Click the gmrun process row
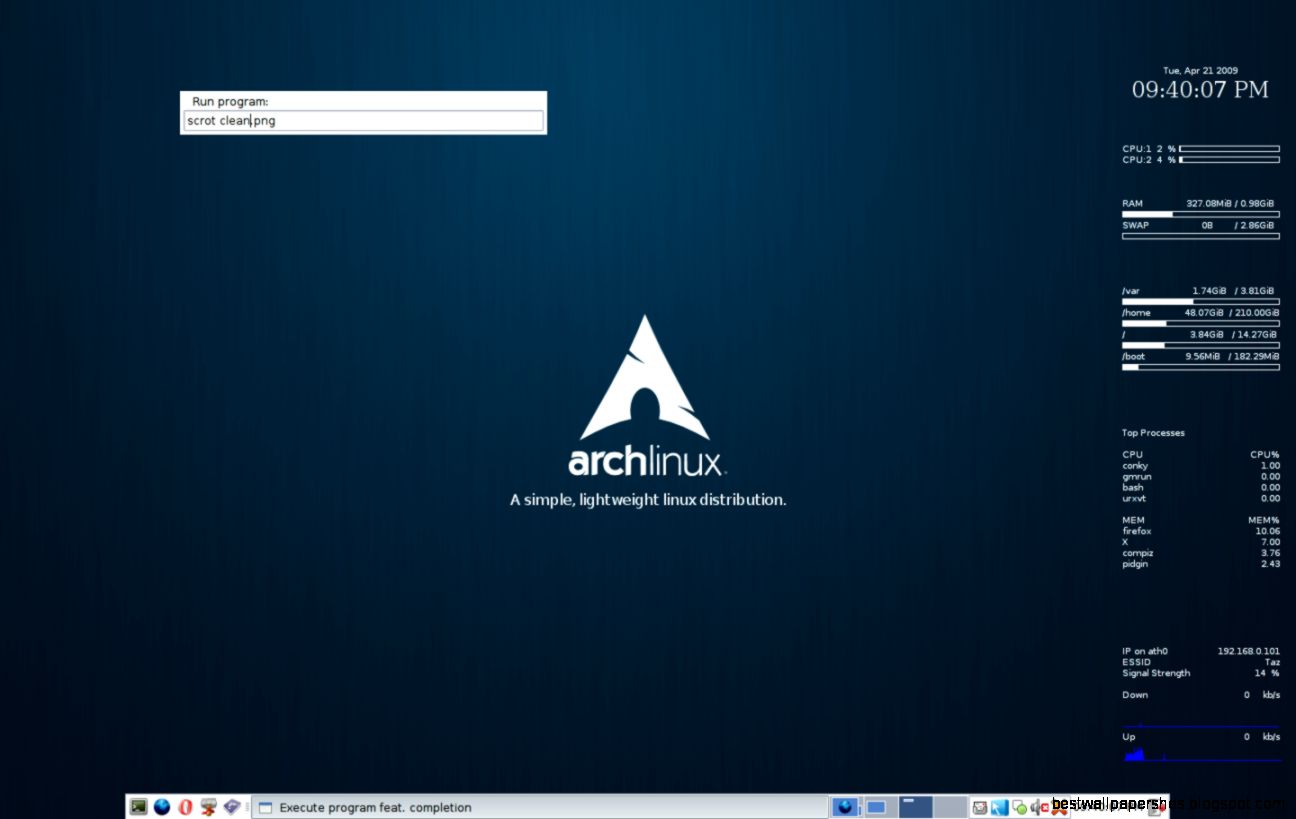Viewport: 1296px width, 819px height. click(1200, 477)
